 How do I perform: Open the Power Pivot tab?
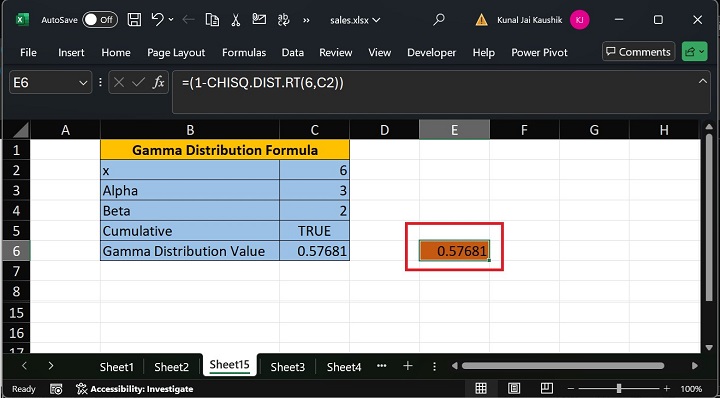pos(540,52)
